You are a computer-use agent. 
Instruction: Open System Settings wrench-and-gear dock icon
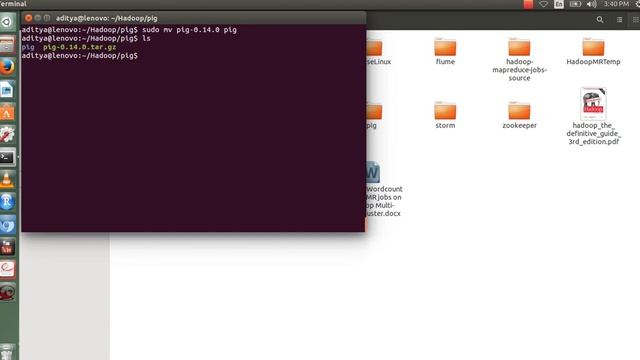coord(7,134)
